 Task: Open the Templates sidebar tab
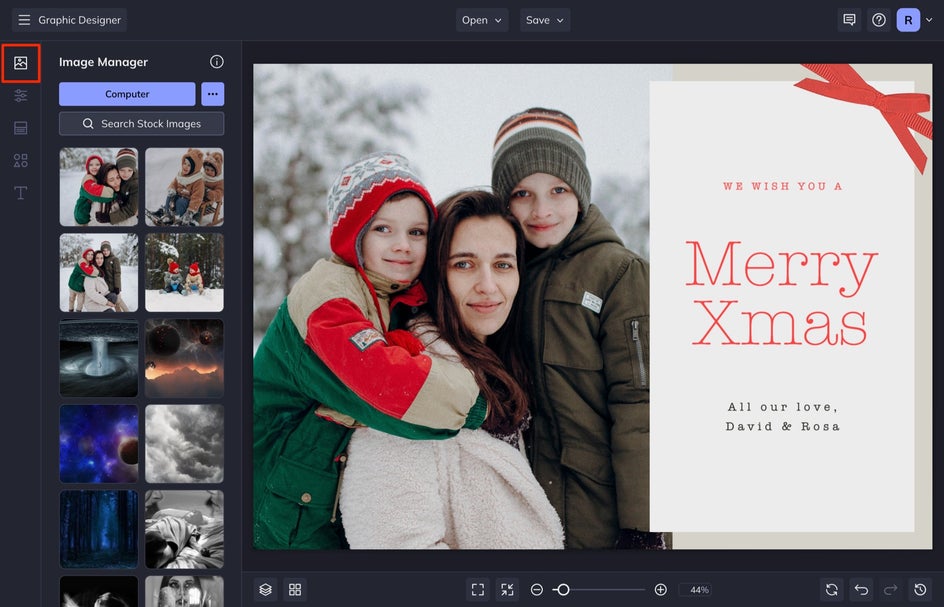(x=20, y=128)
